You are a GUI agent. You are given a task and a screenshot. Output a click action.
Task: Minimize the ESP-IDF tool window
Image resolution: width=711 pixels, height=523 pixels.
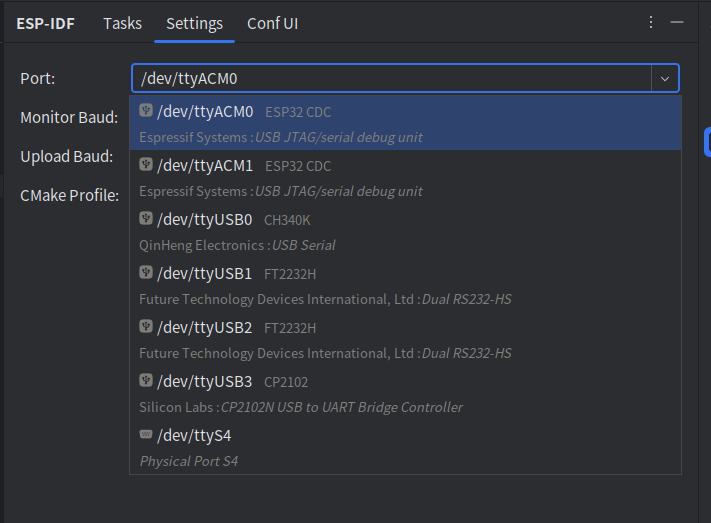(677, 22)
